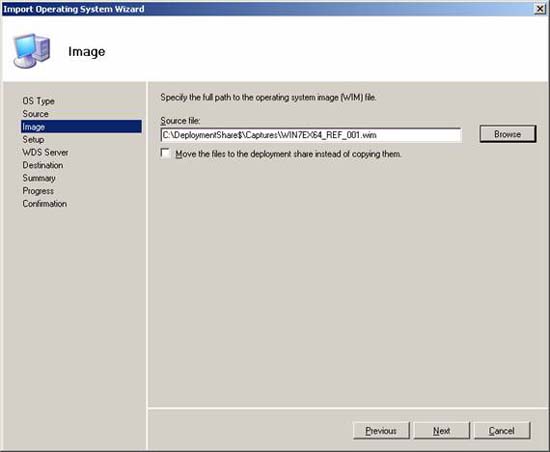Click the Browse button for source file
Viewport: 550px width, 452px height.
tap(508, 134)
